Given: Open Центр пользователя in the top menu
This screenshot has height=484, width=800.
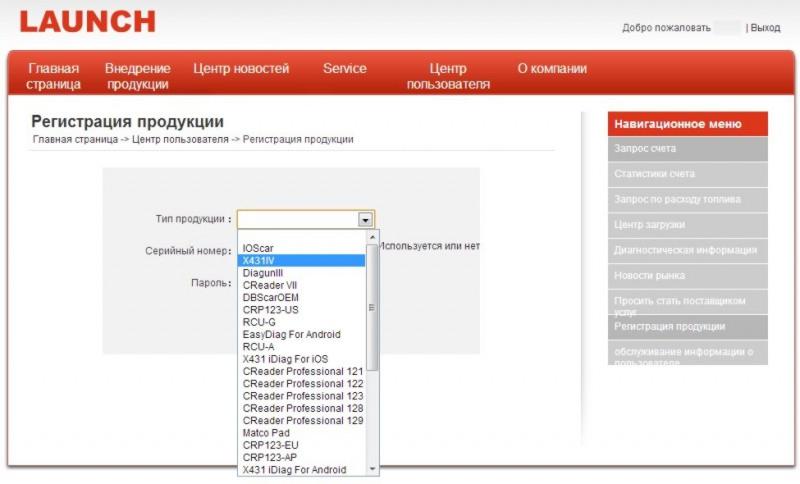Looking at the screenshot, I should [448, 76].
